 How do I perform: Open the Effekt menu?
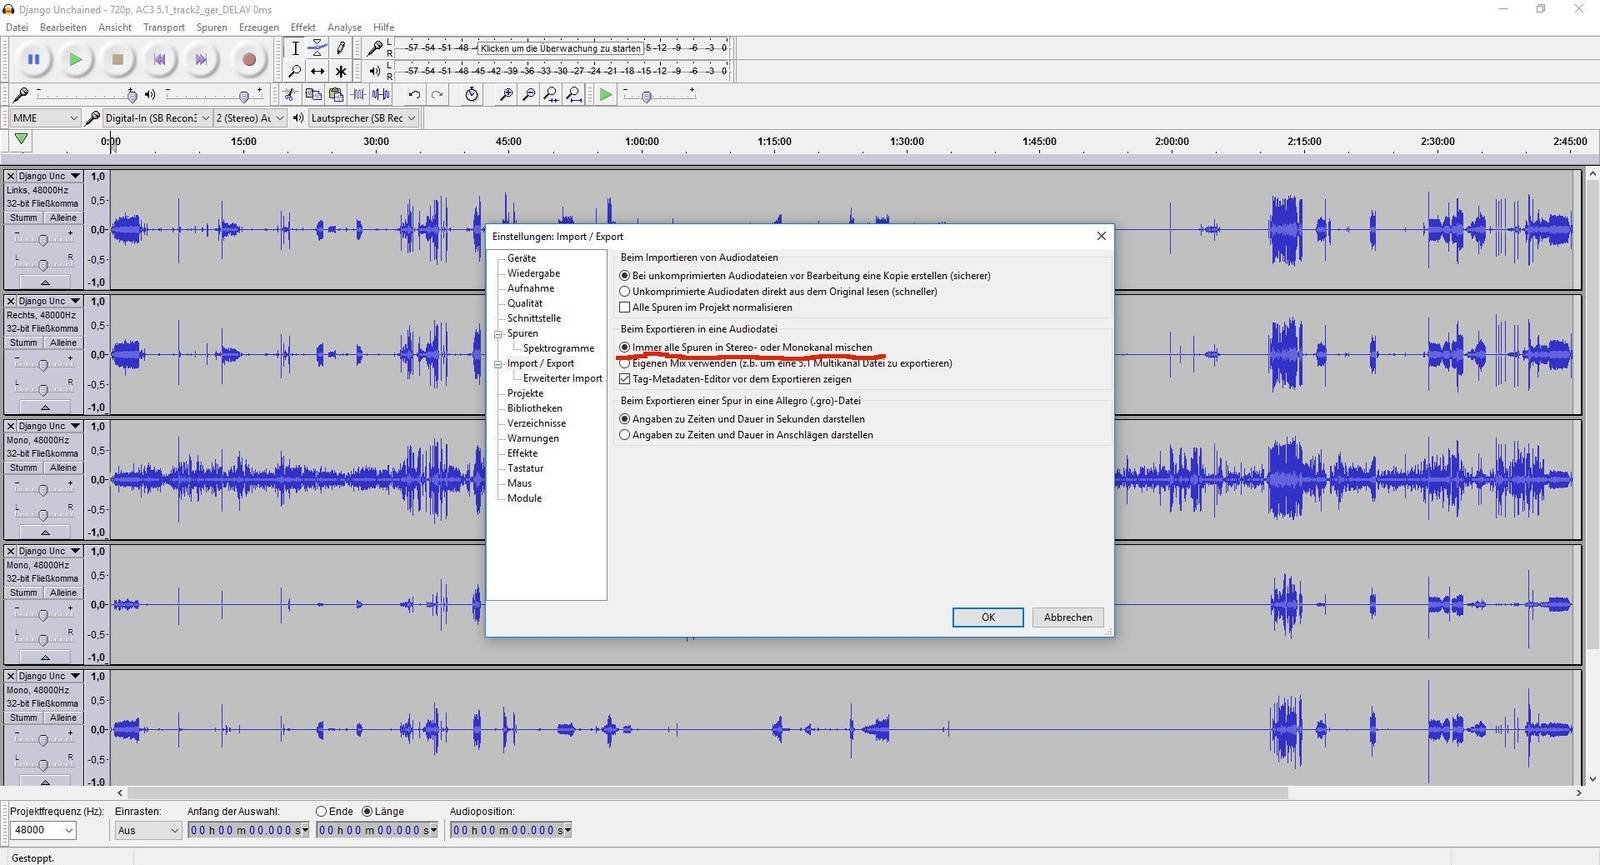coord(302,27)
